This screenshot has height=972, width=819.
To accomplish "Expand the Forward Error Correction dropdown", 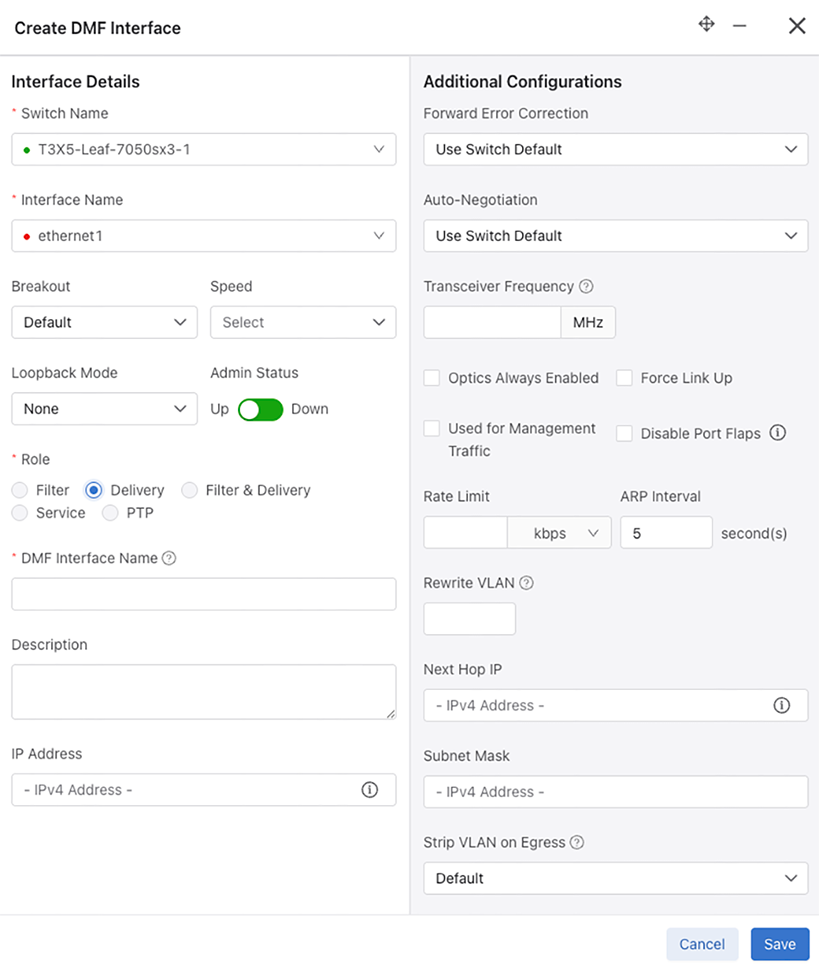I will coord(615,150).
